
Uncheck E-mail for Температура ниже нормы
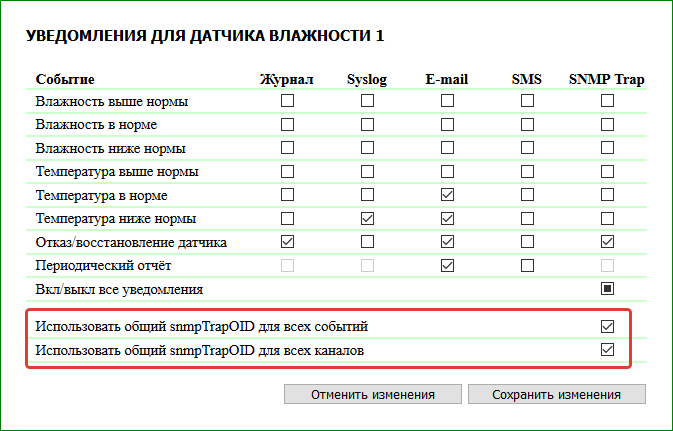click(447, 218)
